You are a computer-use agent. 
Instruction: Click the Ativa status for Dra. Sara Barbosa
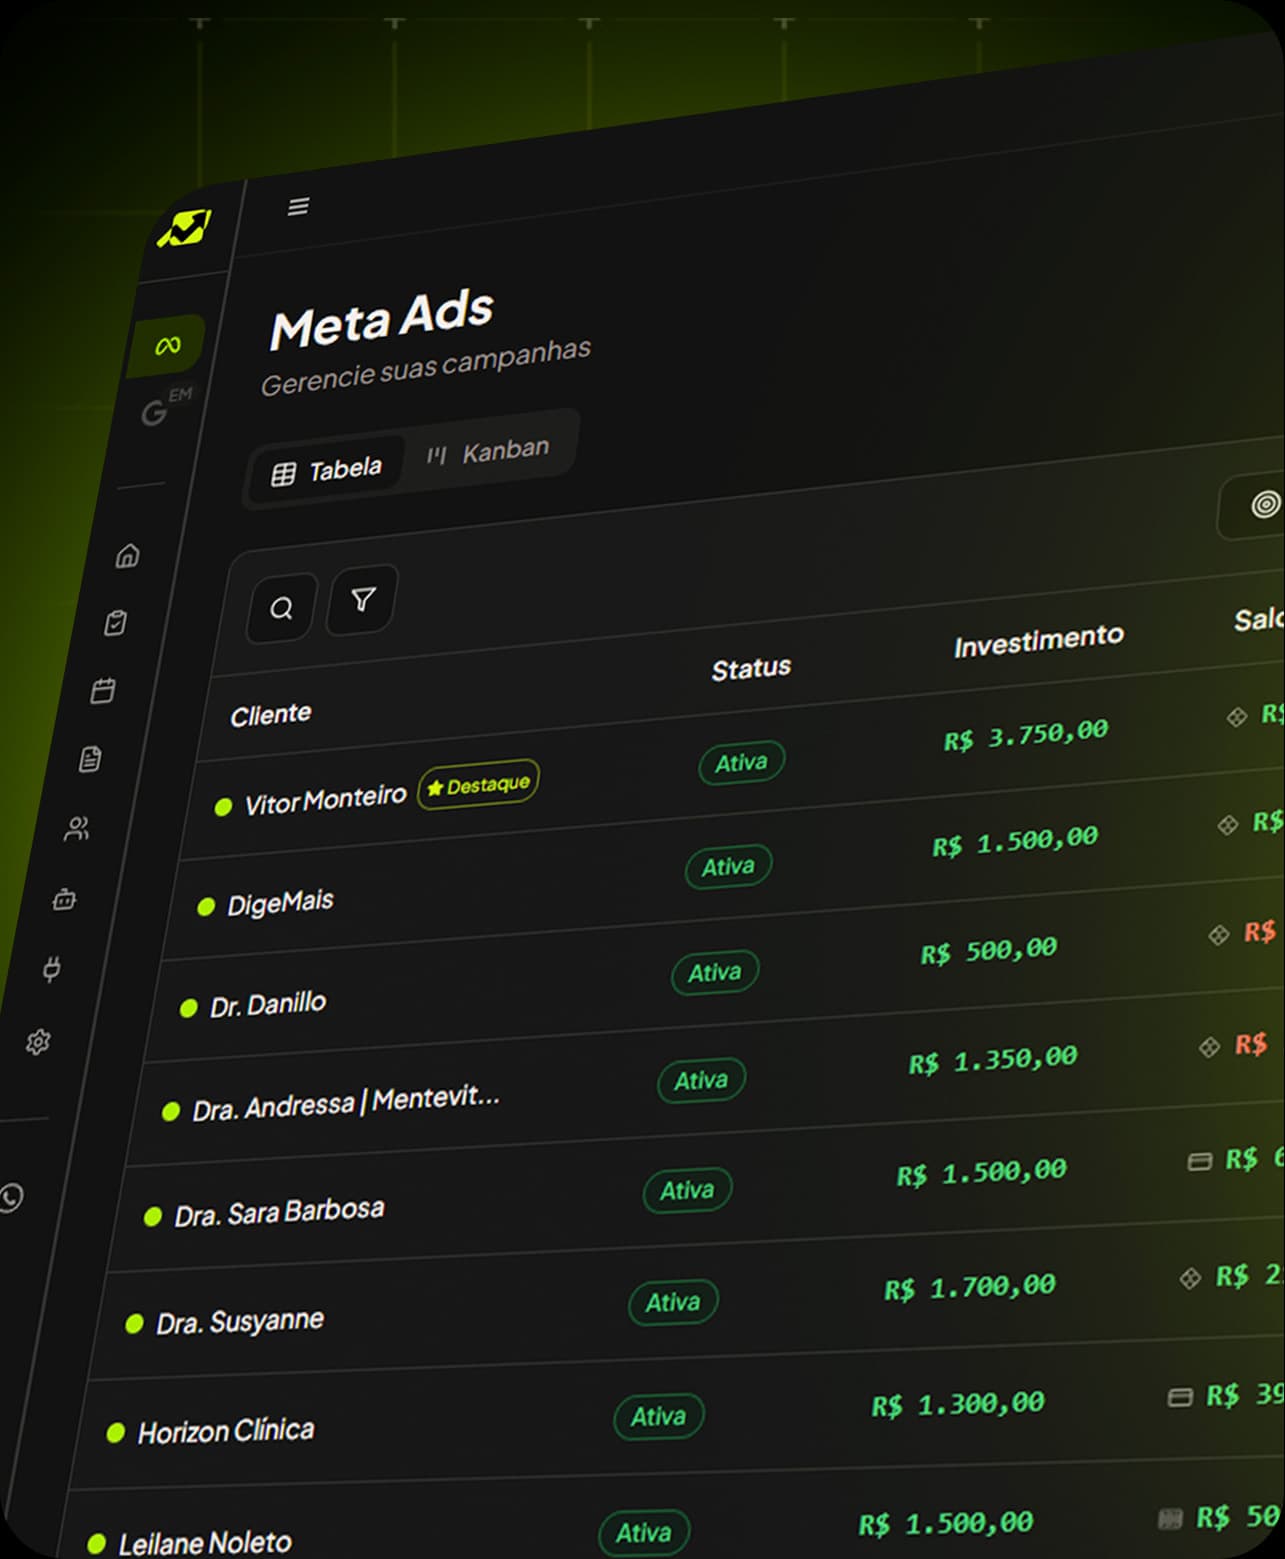pos(687,1191)
